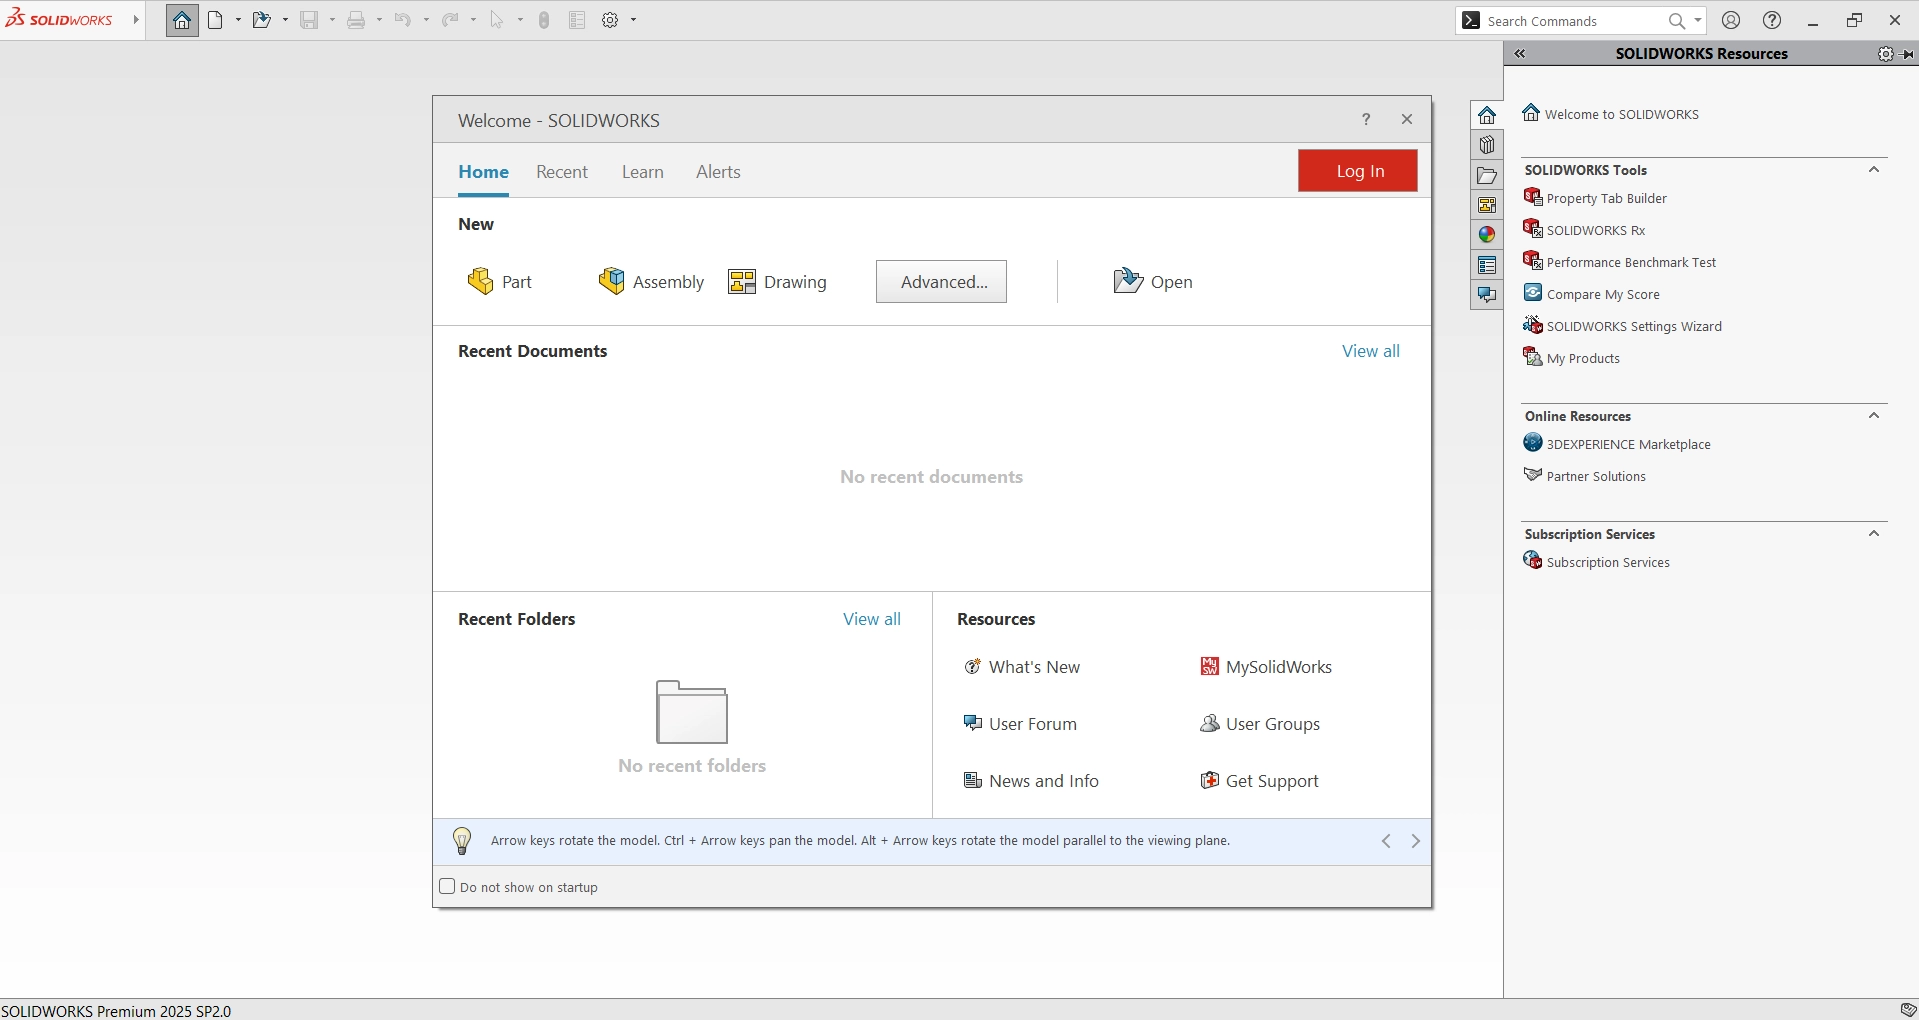Open the Get Support link
This screenshot has height=1020, width=1919.
[x=1260, y=781]
